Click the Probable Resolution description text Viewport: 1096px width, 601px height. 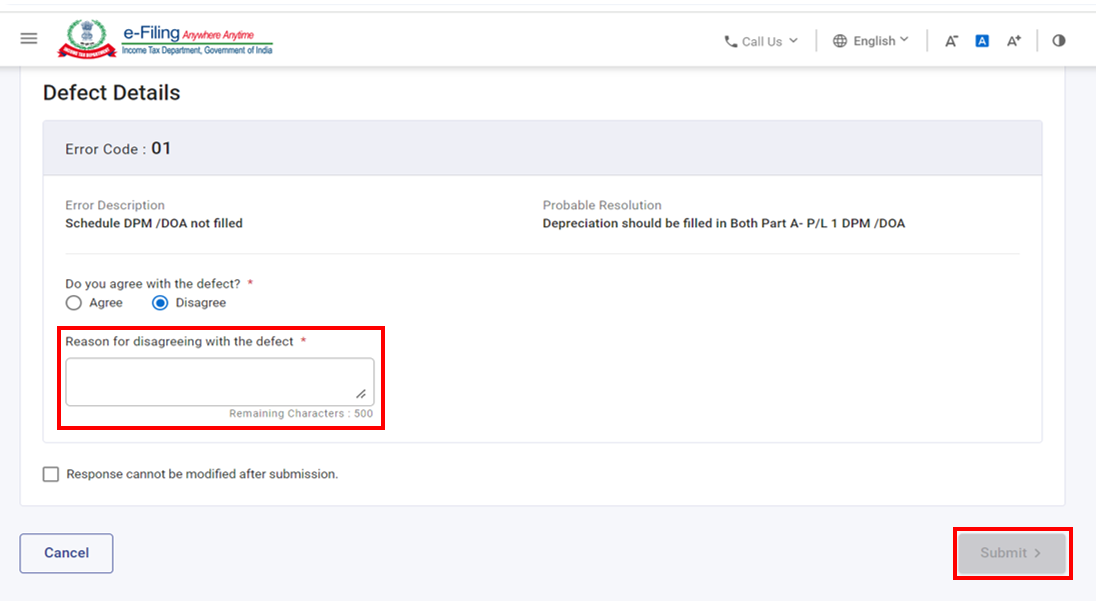tap(723, 224)
